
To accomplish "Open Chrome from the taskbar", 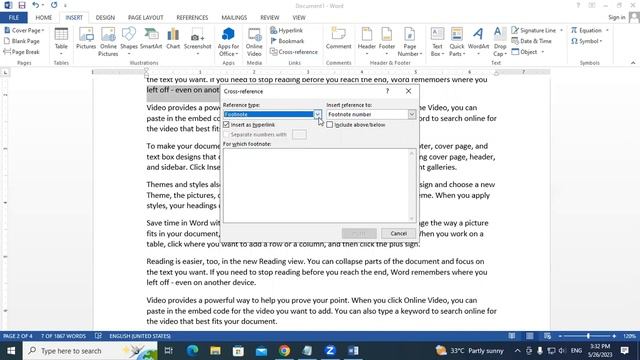I will tap(284, 351).
